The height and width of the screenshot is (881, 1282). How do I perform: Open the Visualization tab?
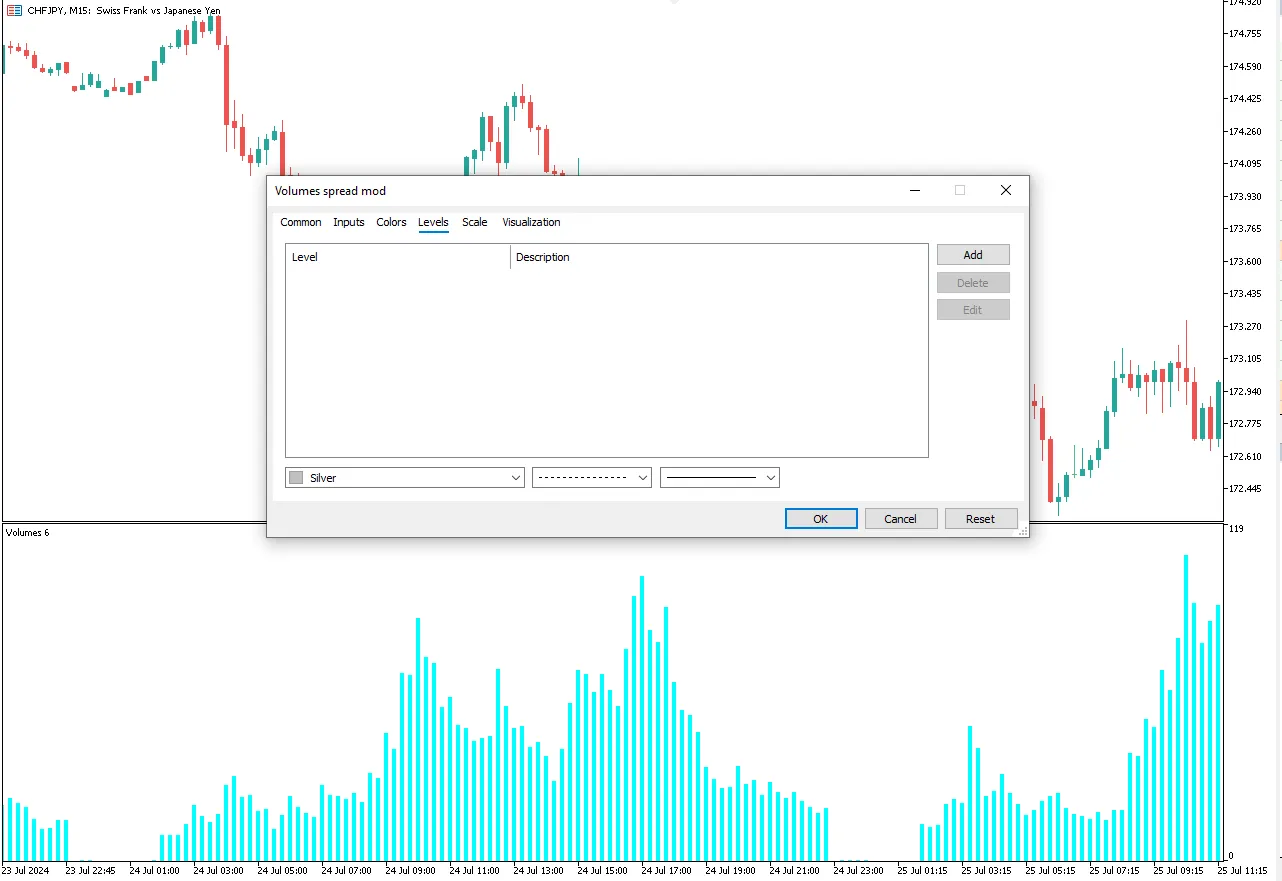click(x=531, y=222)
